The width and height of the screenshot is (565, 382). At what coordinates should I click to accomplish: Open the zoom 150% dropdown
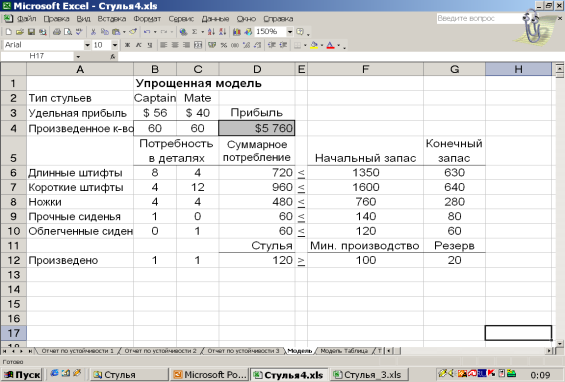point(290,32)
